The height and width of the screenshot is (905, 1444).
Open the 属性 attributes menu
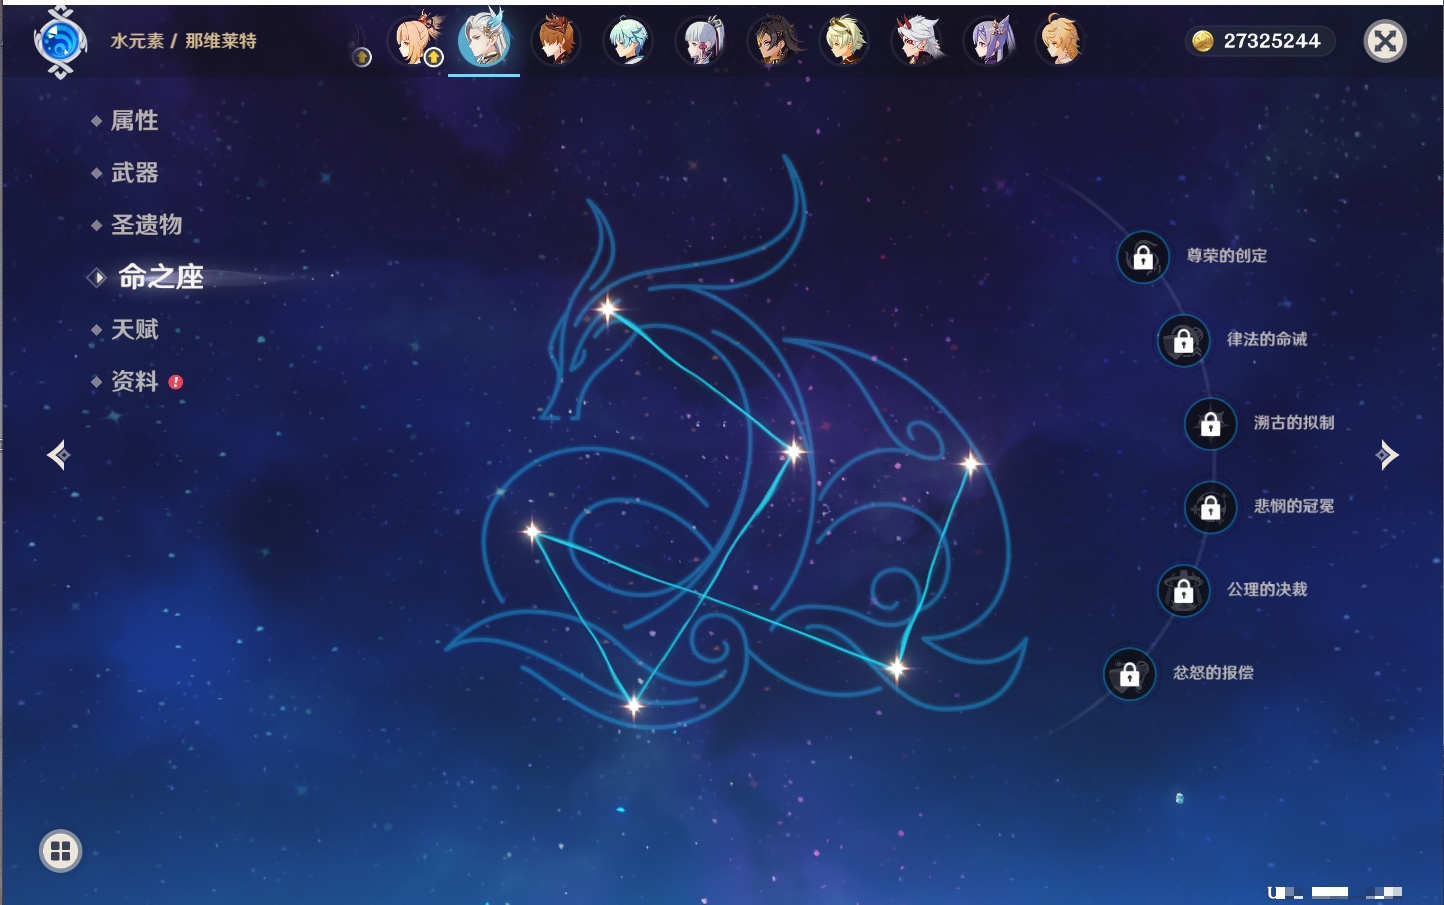(x=134, y=121)
